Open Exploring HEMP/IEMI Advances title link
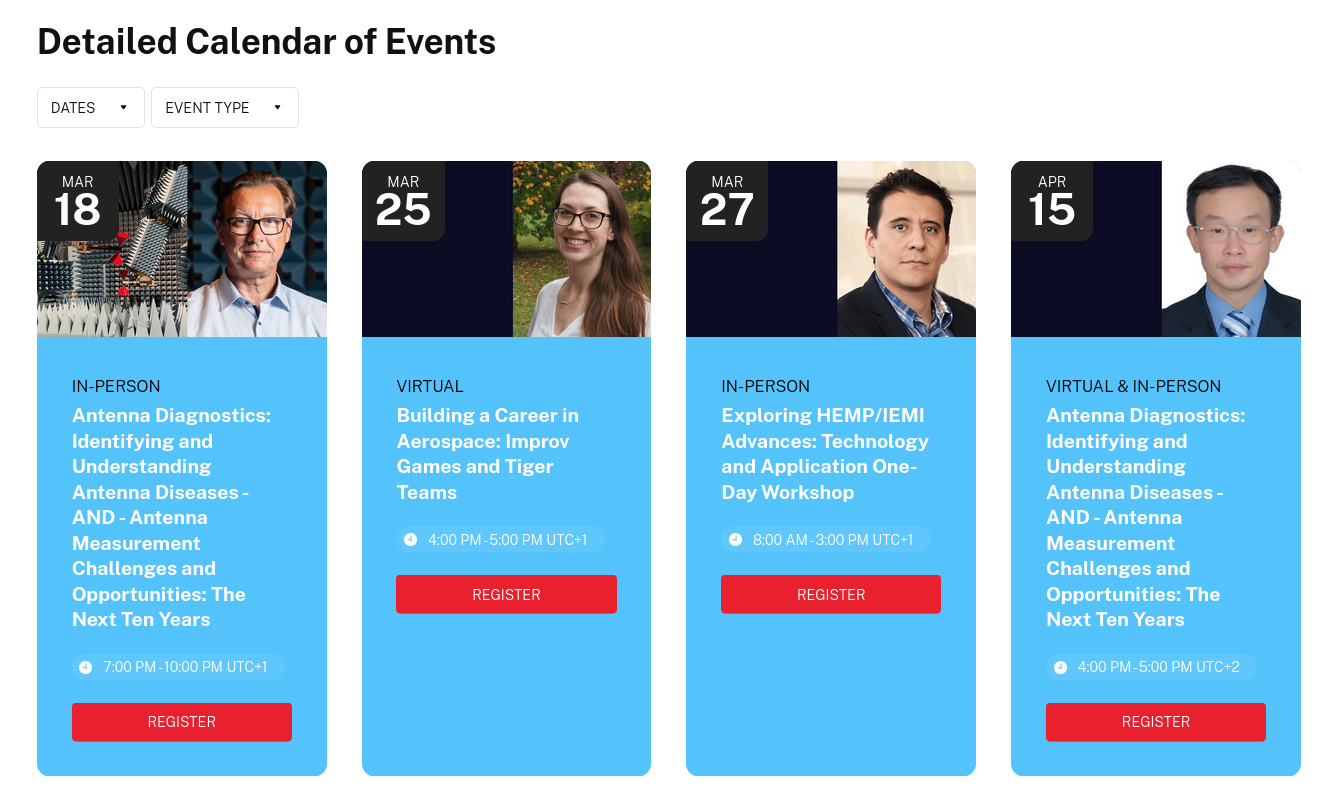This screenshot has height=797, width=1323. coord(825,454)
